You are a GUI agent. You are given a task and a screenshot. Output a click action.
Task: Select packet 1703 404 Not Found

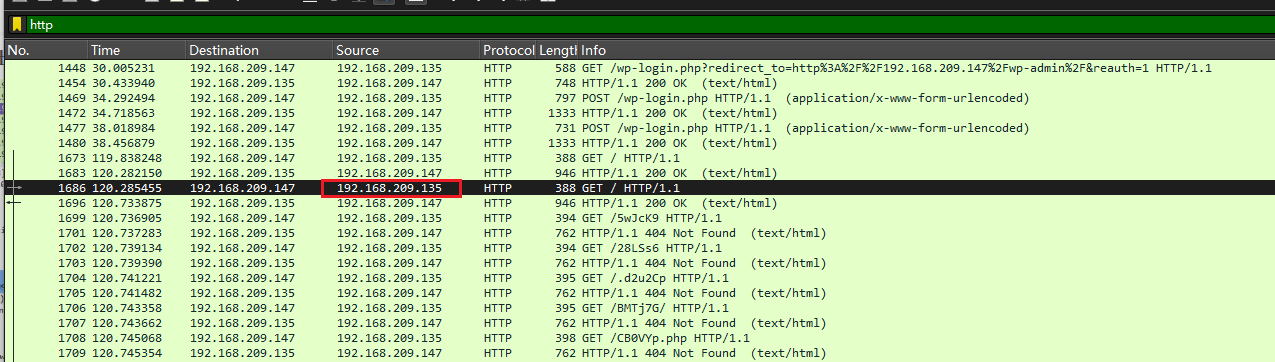click(640, 263)
